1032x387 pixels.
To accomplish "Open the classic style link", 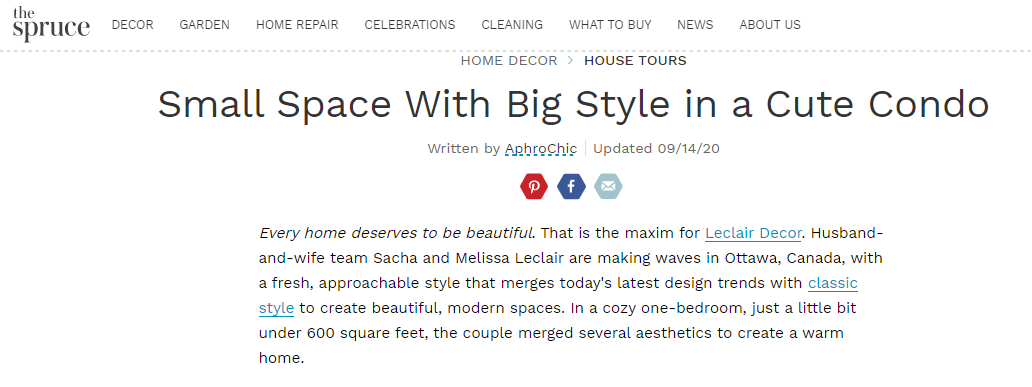I will click(833, 283).
